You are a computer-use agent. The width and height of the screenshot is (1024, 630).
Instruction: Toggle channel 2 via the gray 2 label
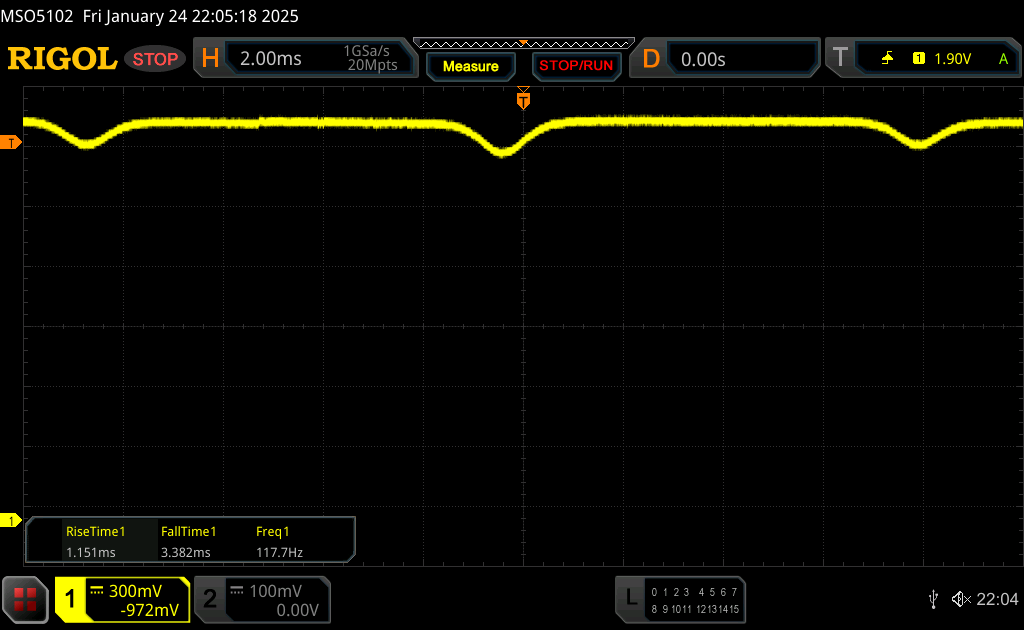coord(210,599)
